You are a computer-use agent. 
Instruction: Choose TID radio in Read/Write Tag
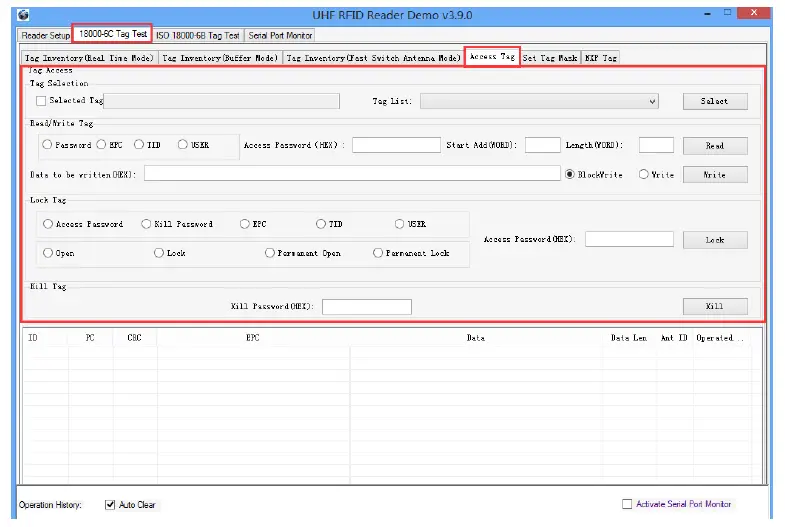[x=139, y=145]
